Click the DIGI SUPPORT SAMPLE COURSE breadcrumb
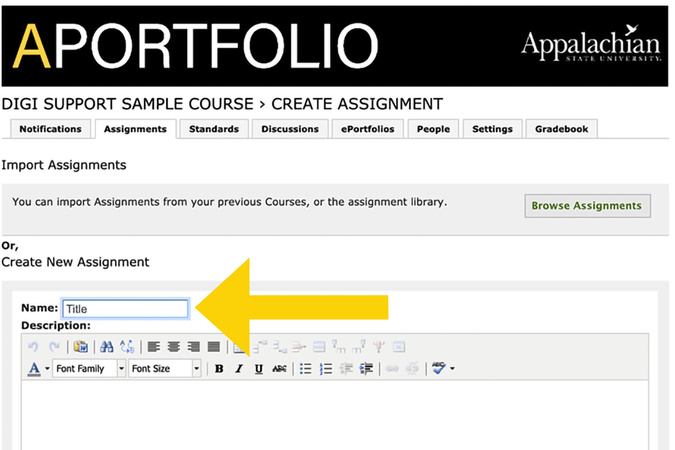Screen dimensions: 675x450 pos(127,104)
